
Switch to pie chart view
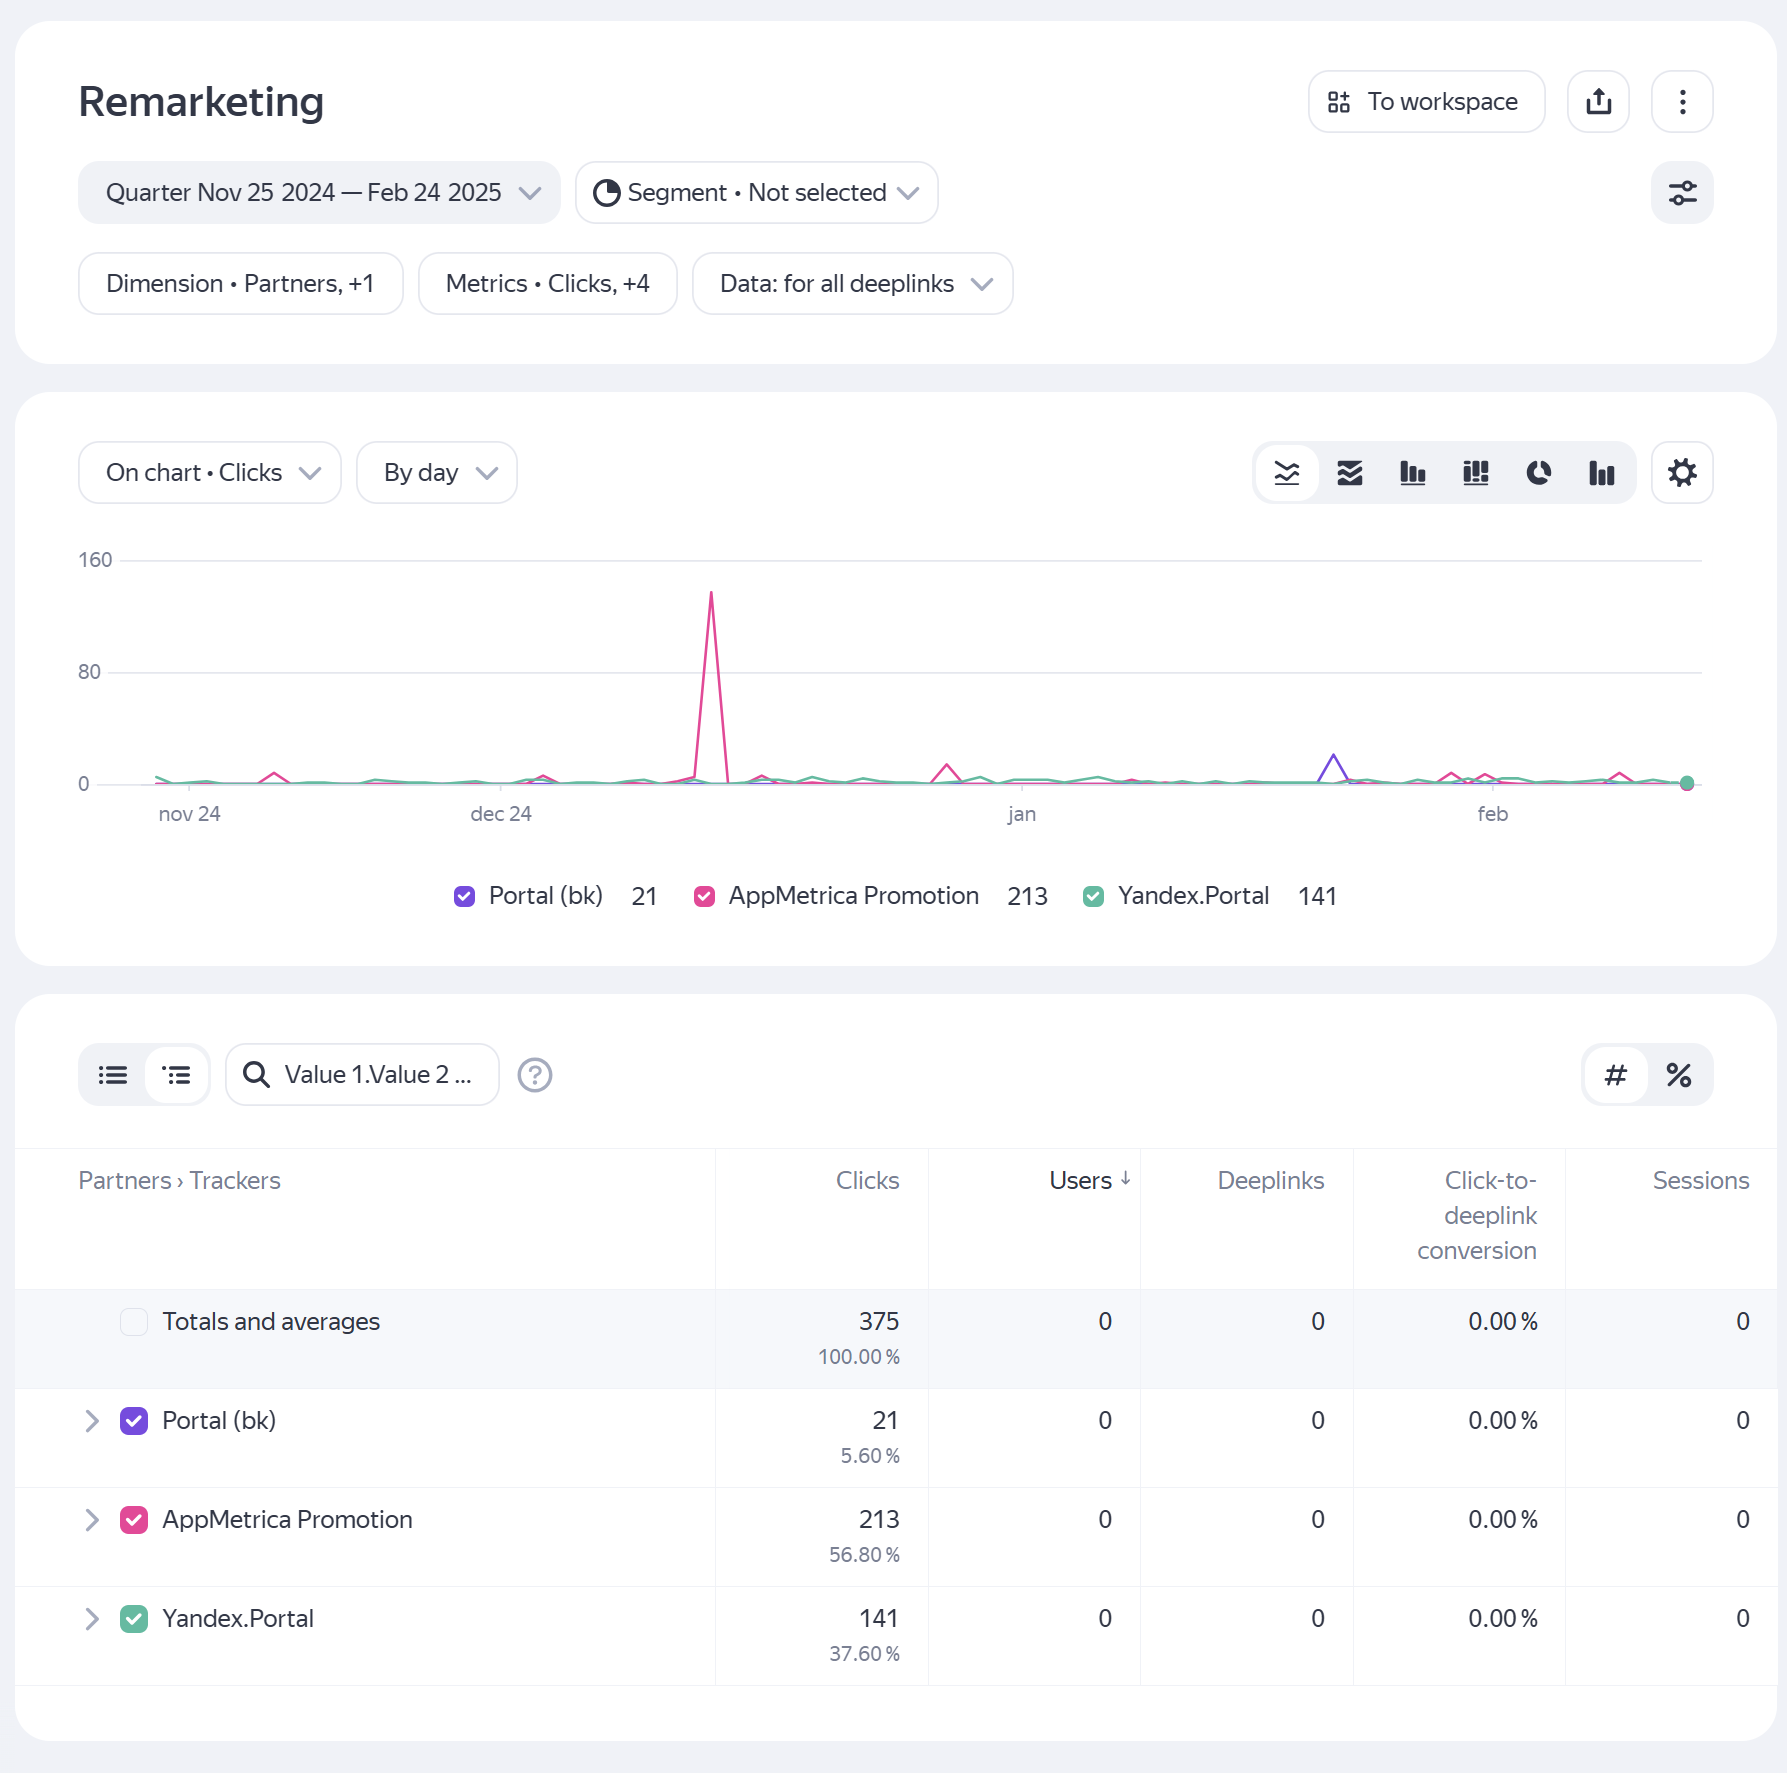(x=1538, y=473)
